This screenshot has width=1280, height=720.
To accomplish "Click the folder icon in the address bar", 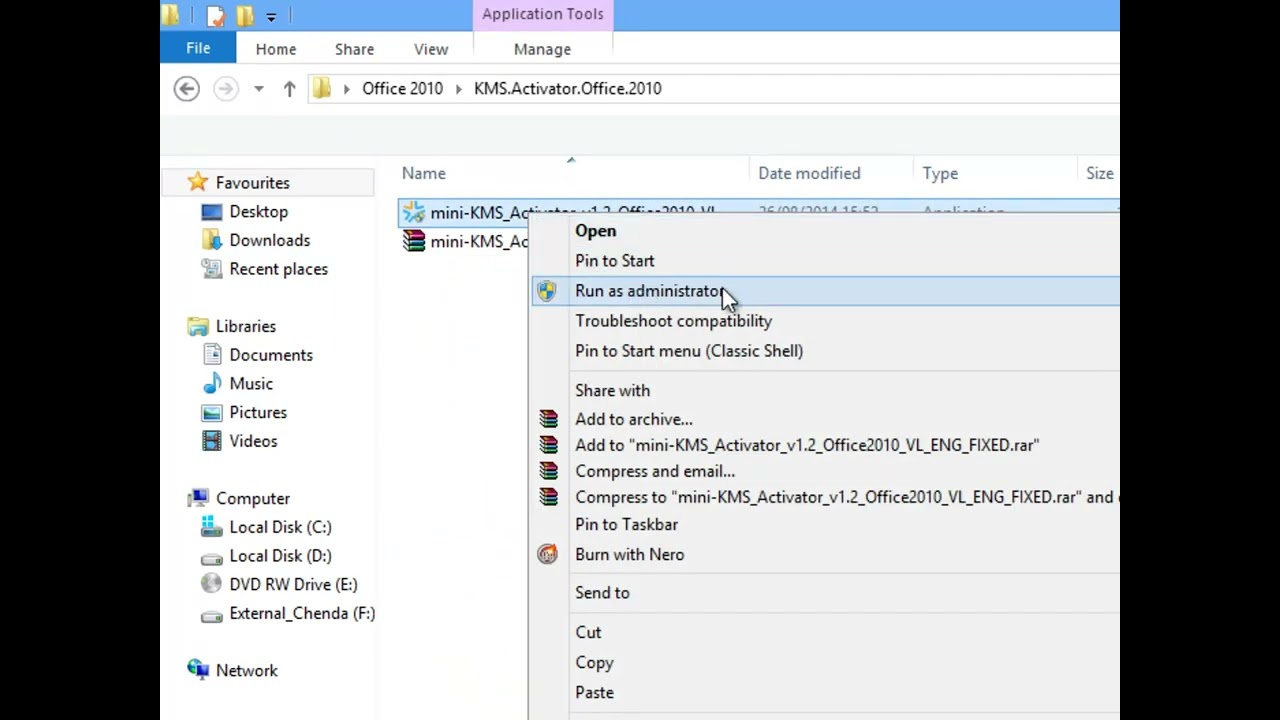I will tap(321, 89).
